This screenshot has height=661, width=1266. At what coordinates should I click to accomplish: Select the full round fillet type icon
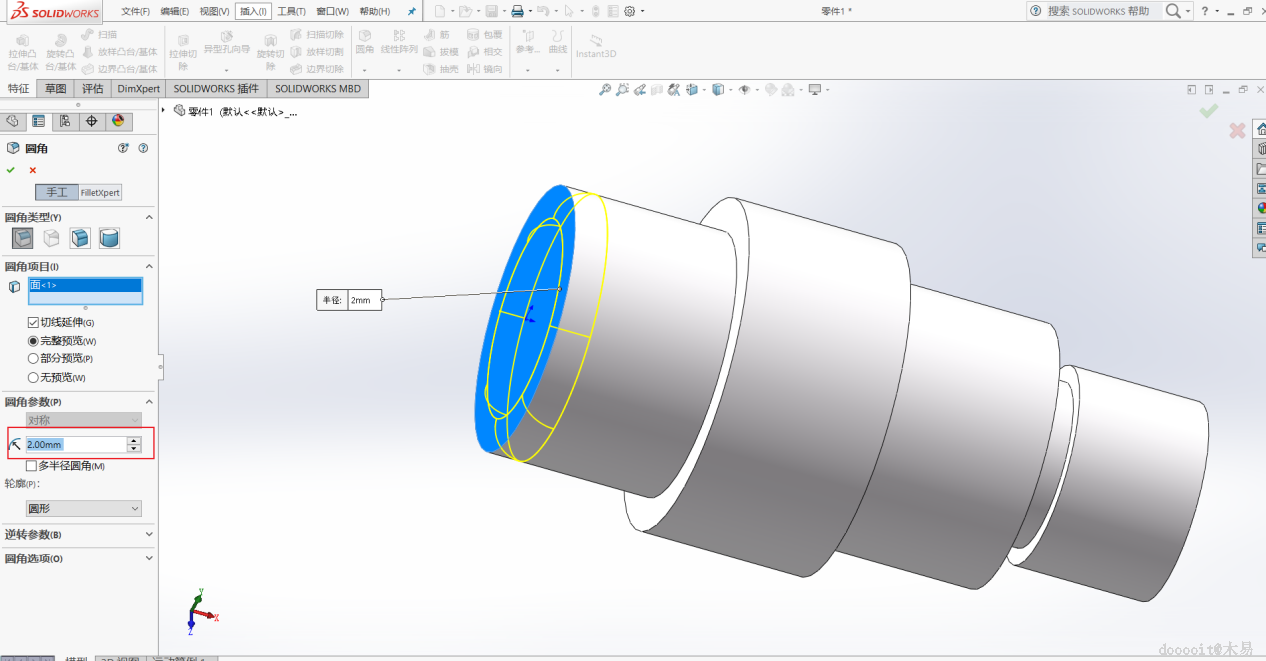(x=109, y=238)
